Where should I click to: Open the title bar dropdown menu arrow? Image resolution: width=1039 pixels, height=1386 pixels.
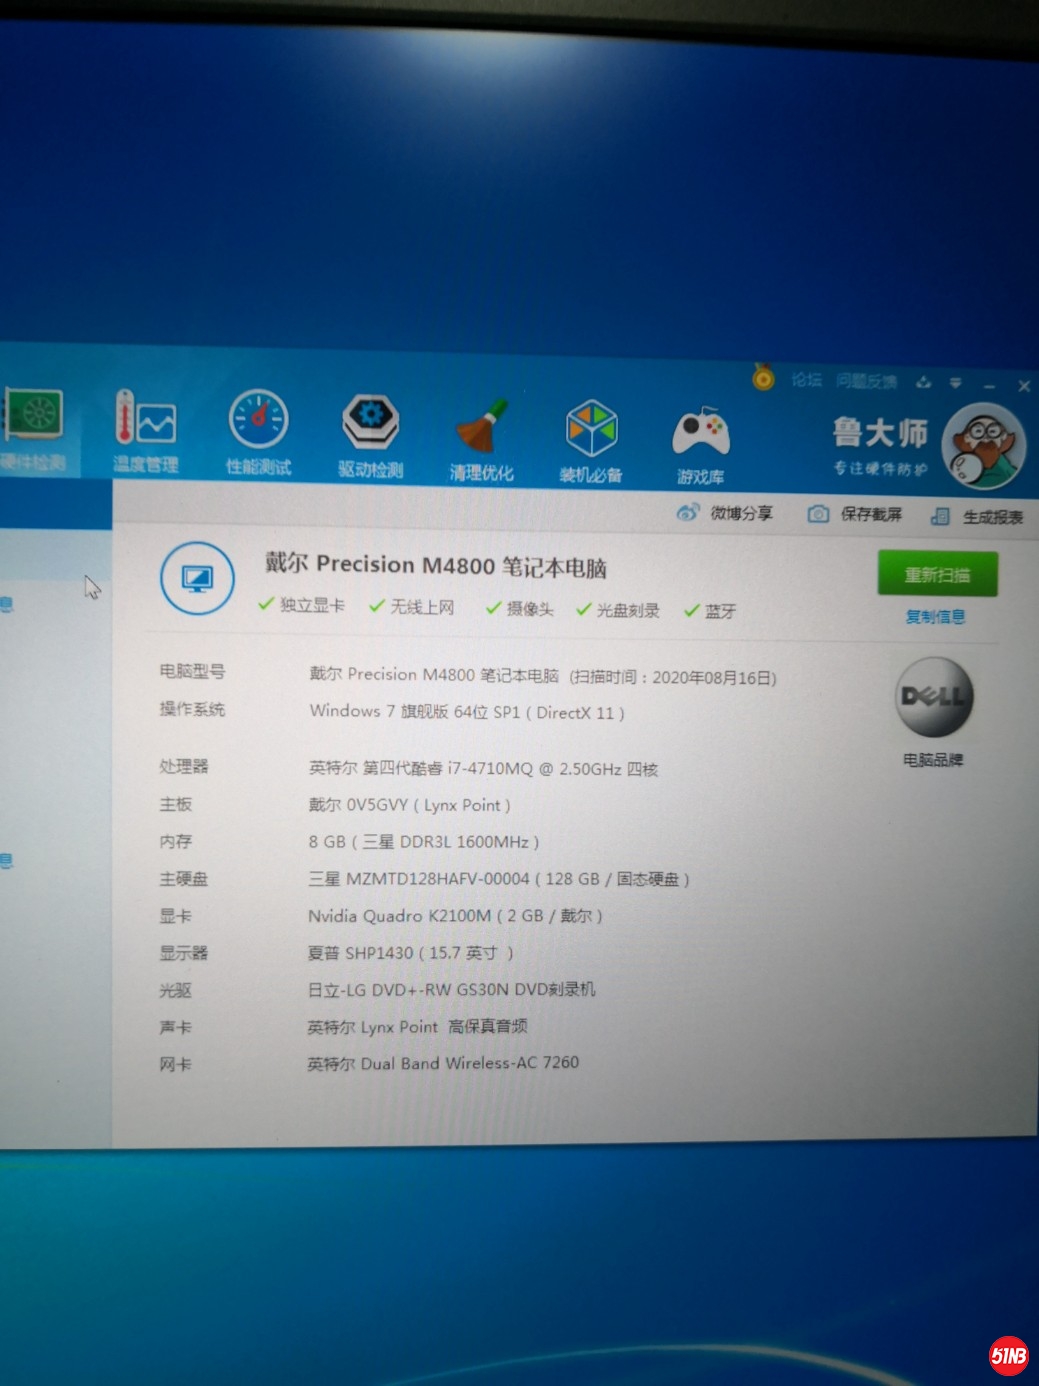956,383
